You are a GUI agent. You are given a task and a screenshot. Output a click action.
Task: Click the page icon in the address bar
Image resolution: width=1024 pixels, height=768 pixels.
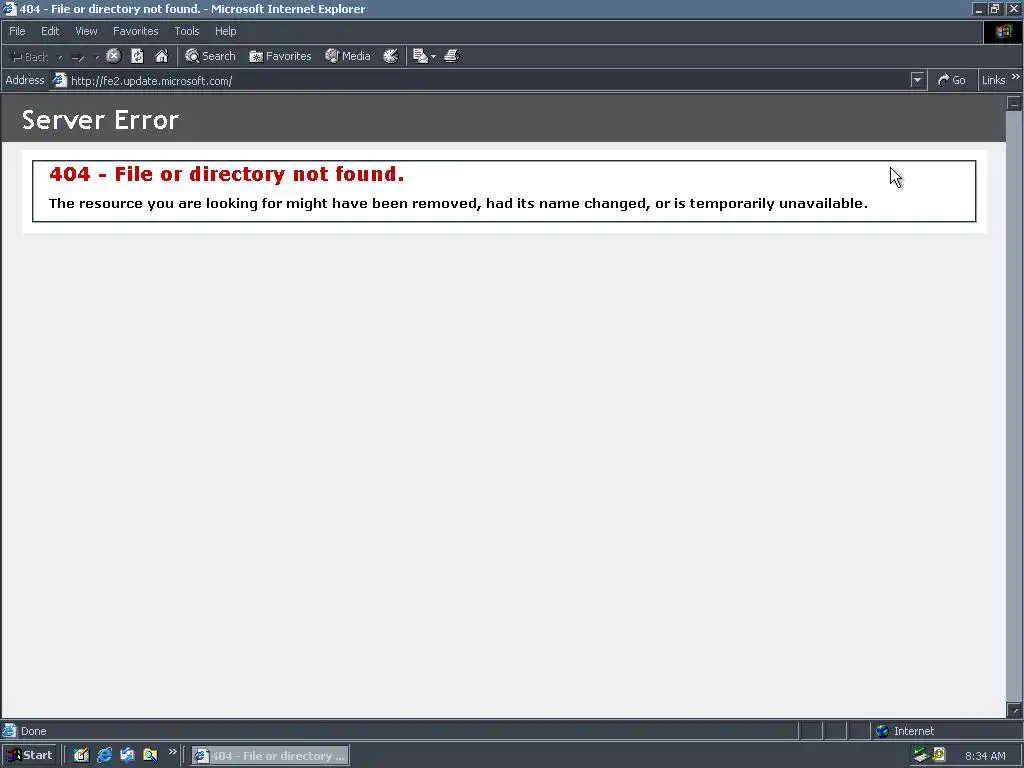[x=59, y=80]
